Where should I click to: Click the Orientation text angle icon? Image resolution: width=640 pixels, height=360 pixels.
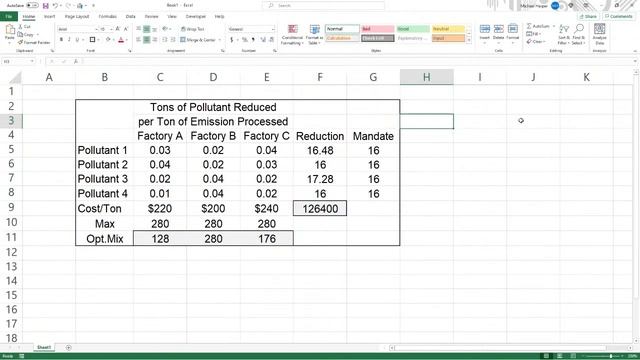[165, 29]
